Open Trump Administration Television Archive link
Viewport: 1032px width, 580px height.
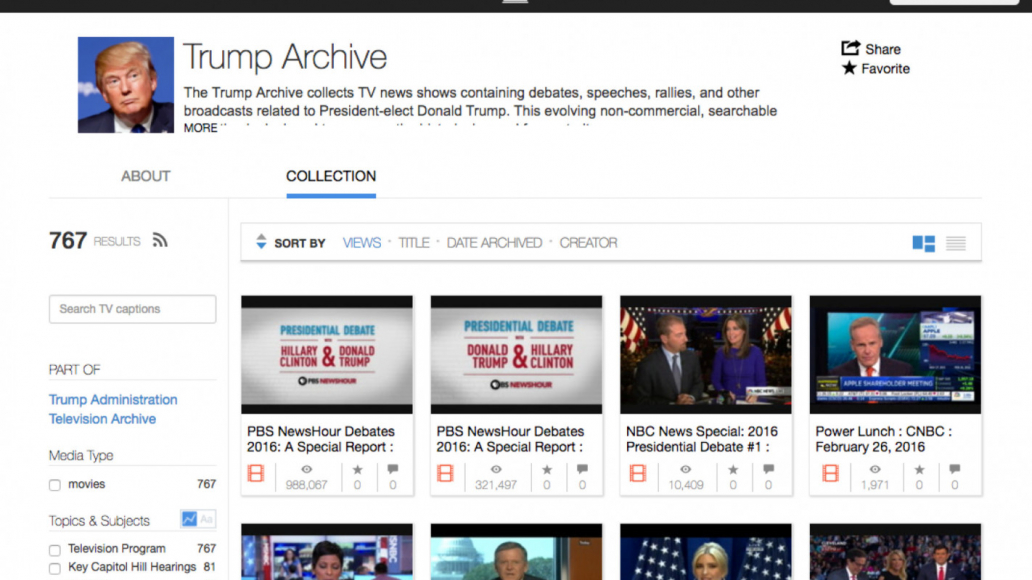pos(113,409)
